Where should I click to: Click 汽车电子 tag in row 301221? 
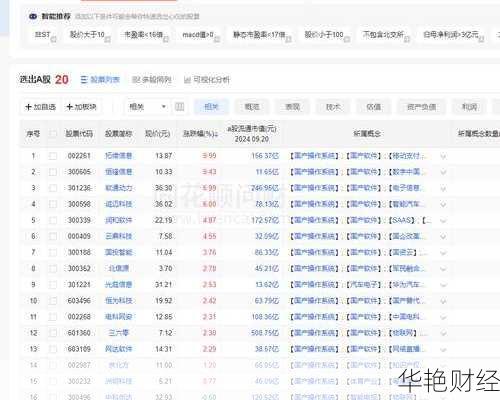(364, 285)
